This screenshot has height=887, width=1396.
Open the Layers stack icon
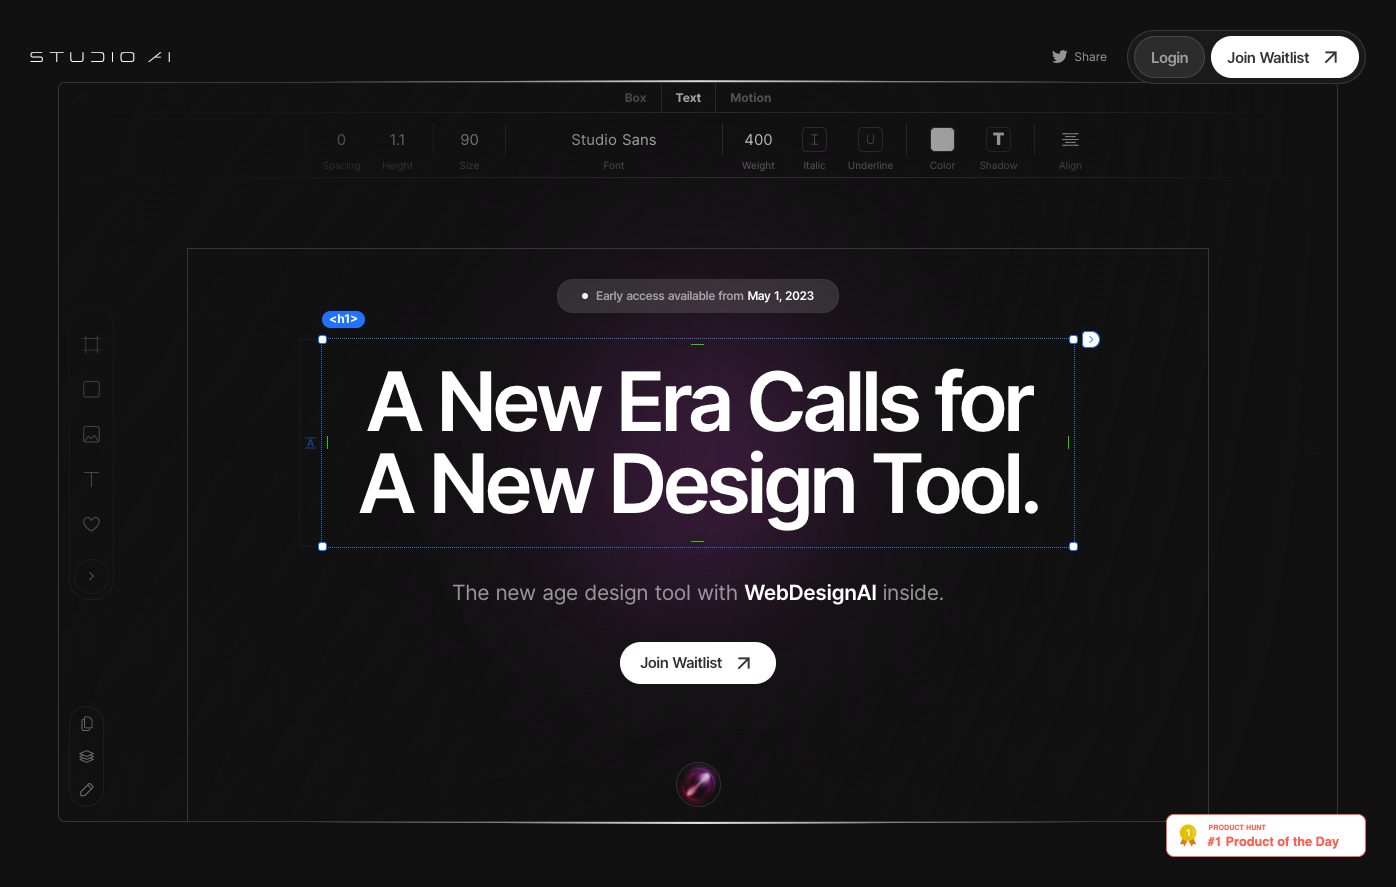point(87,757)
